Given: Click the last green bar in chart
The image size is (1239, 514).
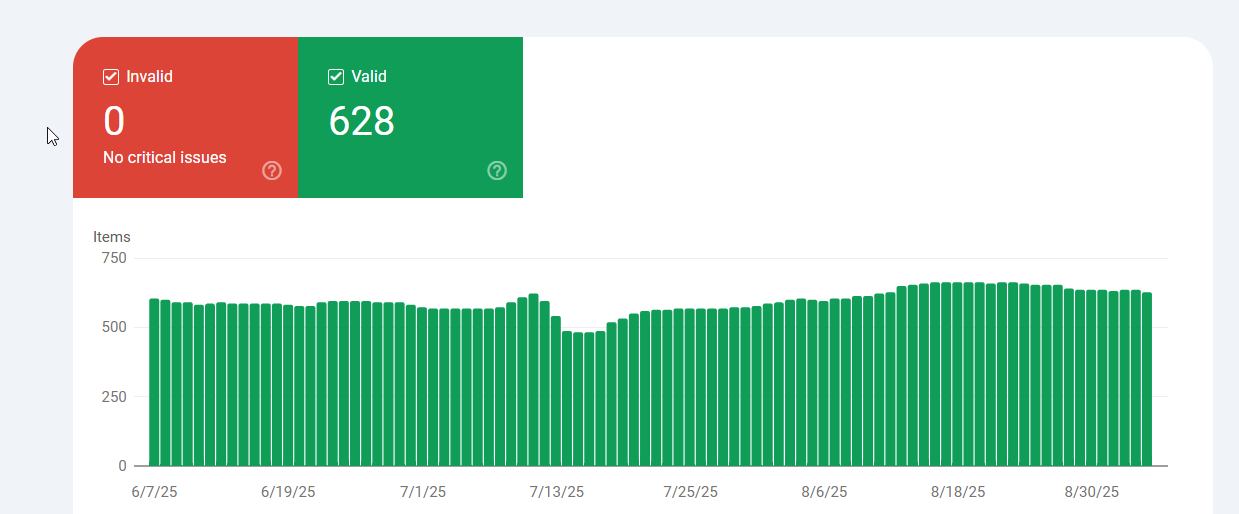Looking at the screenshot, I should tap(1147, 379).
